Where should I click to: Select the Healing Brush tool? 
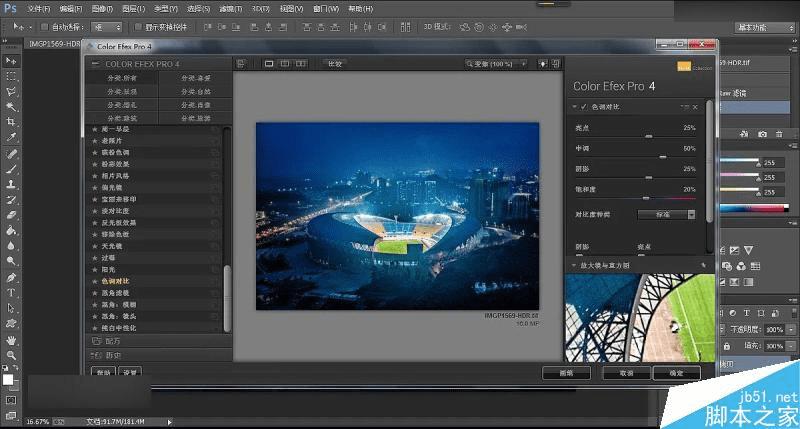(x=11, y=154)
